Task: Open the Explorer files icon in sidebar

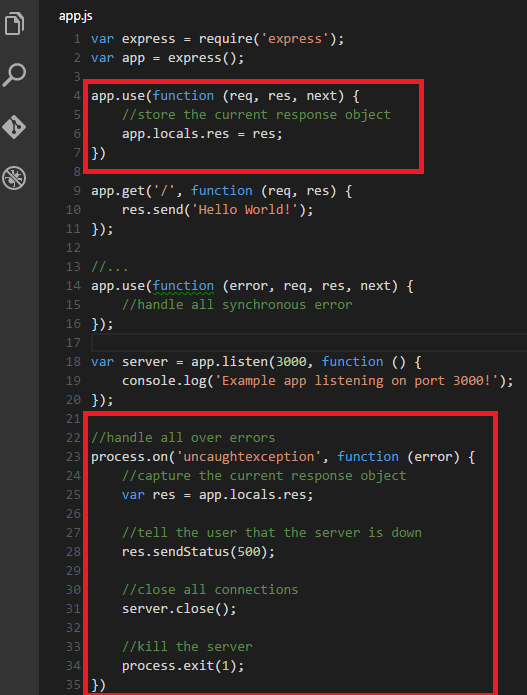Action: [x=14, y=23]
